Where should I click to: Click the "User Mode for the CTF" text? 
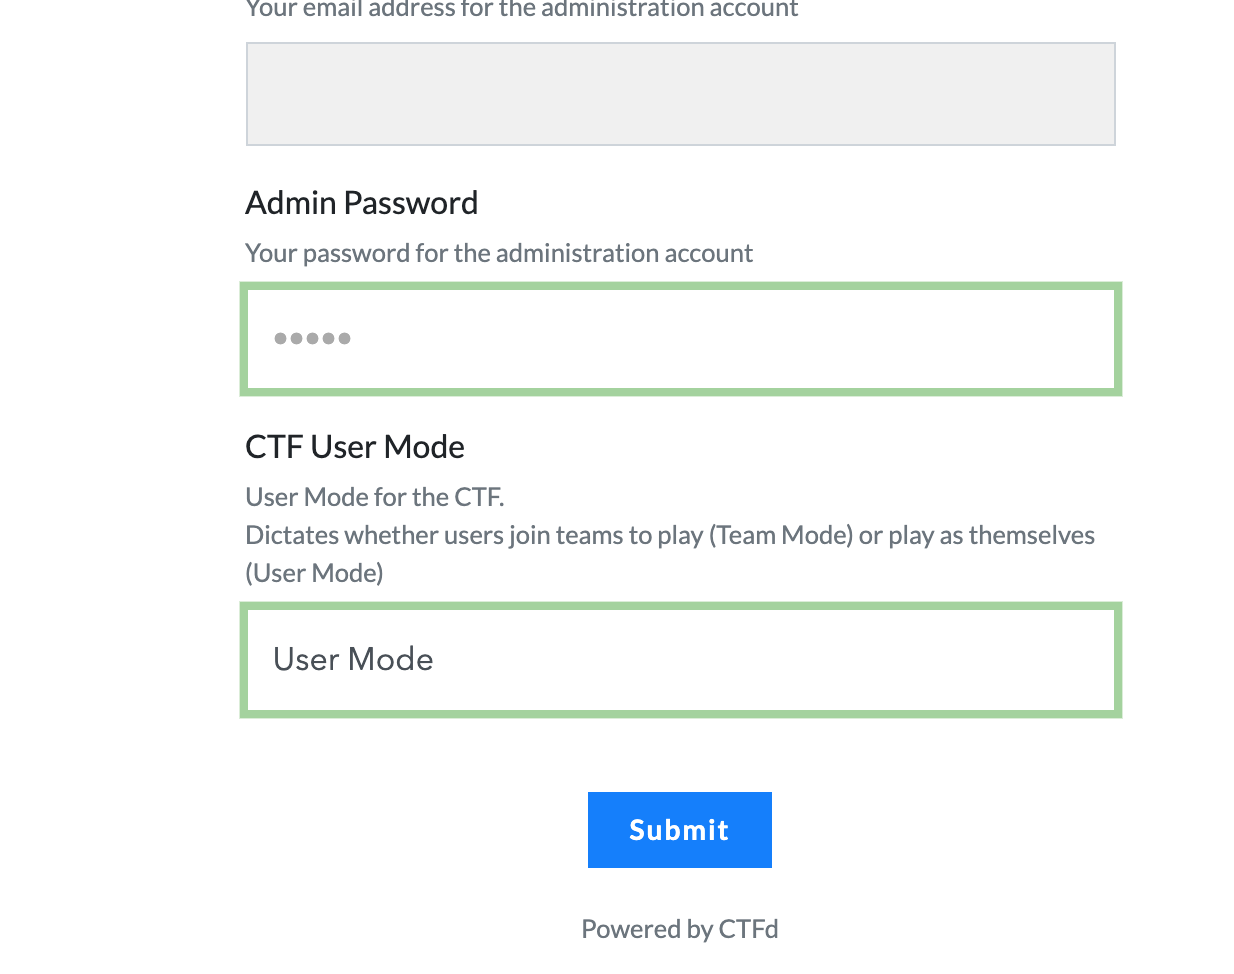tap(375, 496)
